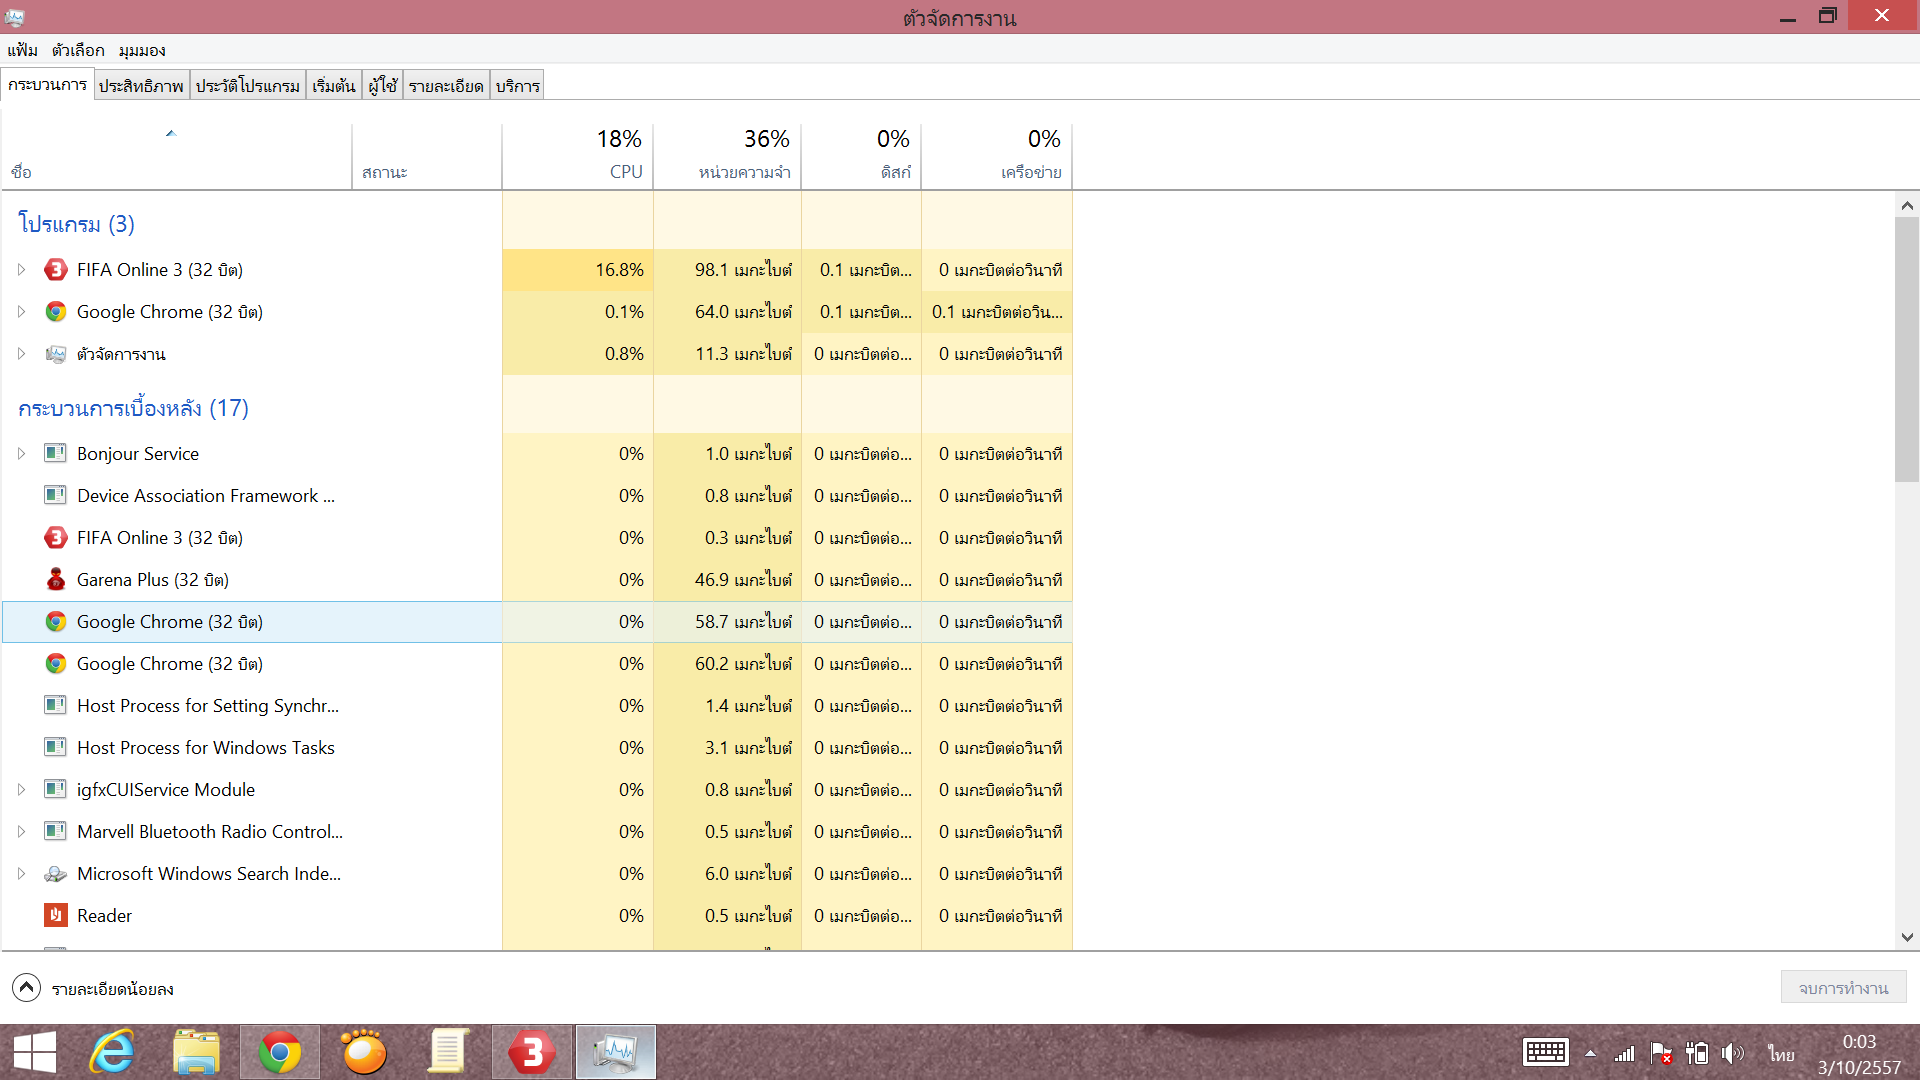
Task: Switch to the เริ่มต้น tab
Action: (334, 86)
